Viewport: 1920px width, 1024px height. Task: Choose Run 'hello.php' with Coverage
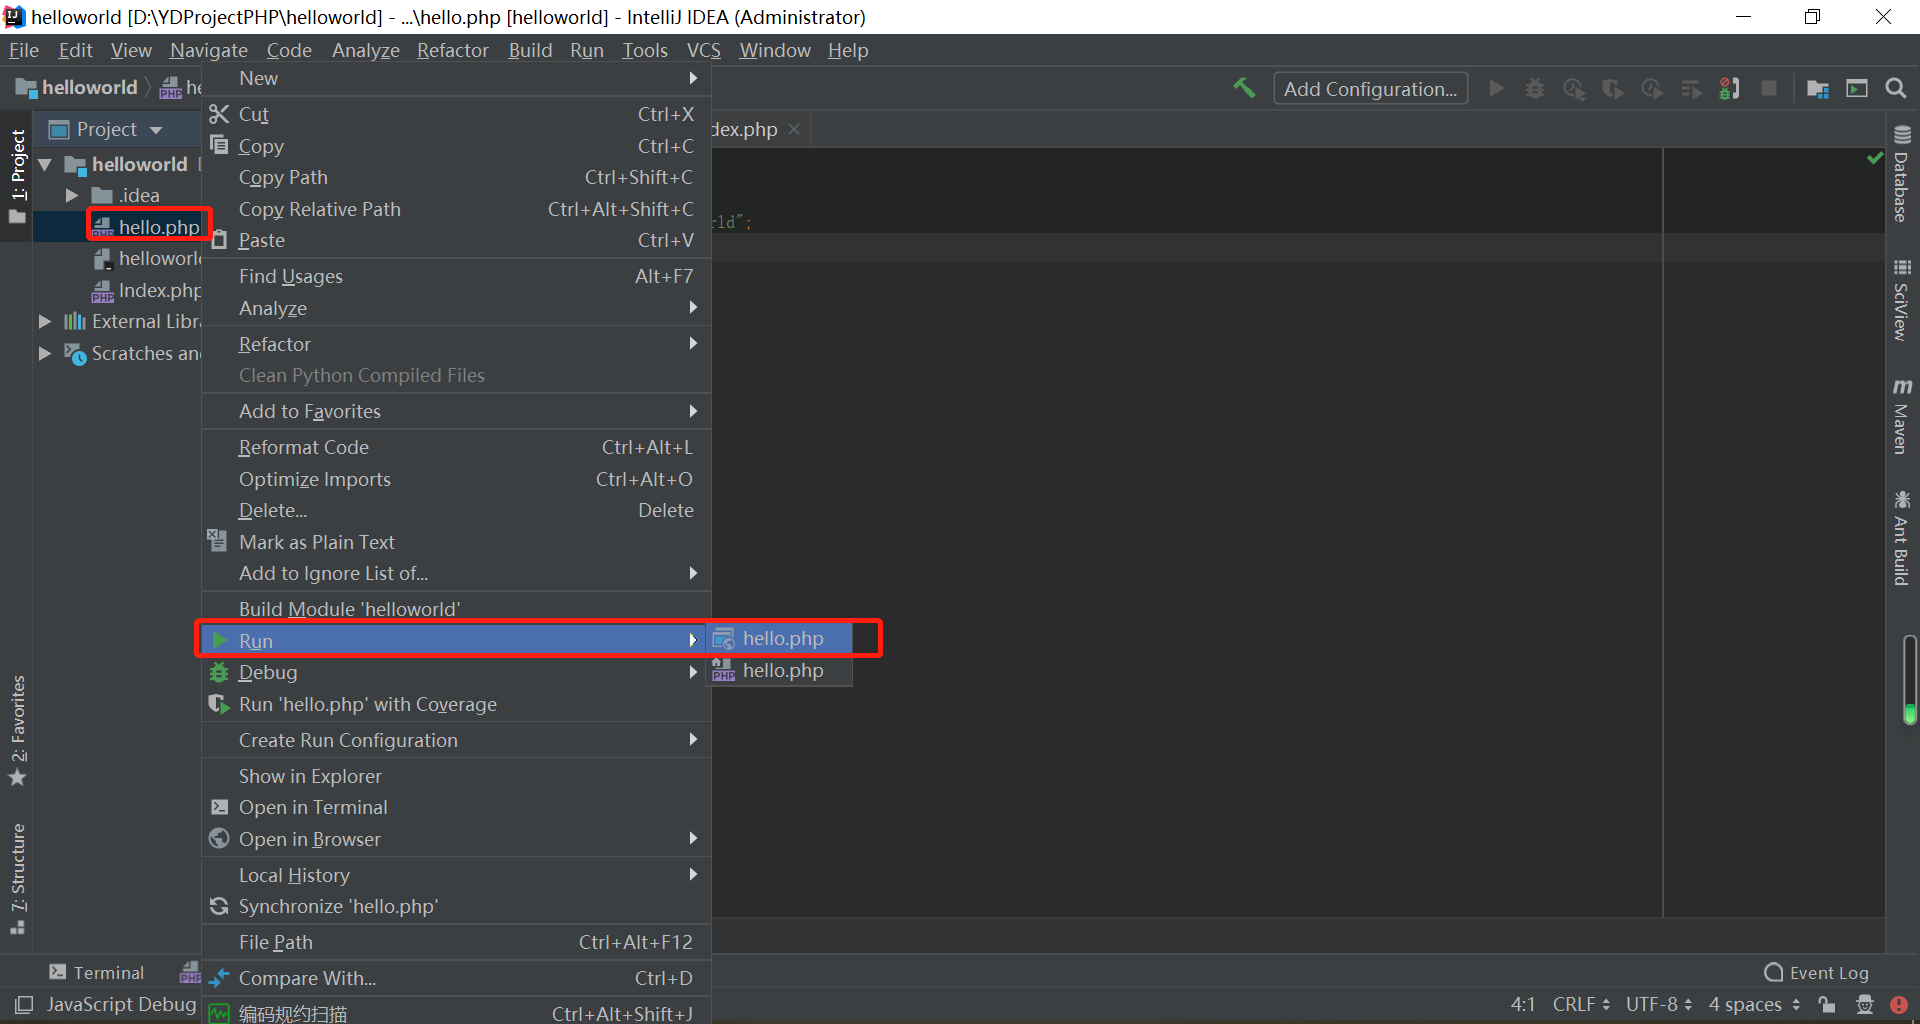coord(456,704)
